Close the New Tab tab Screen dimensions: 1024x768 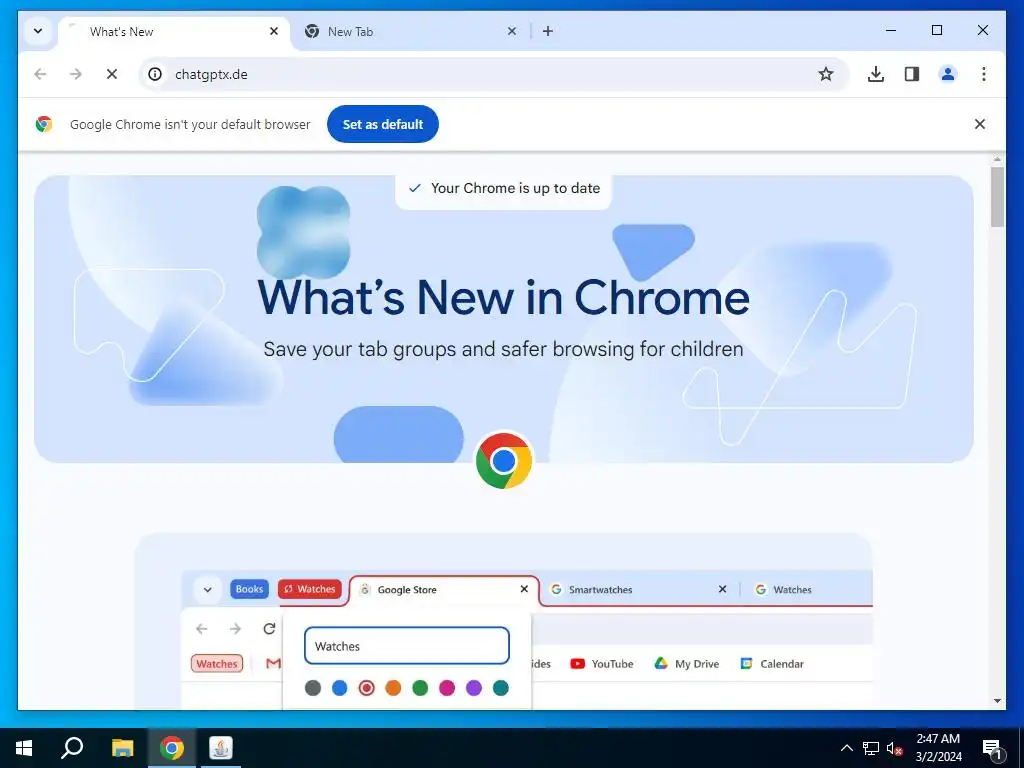[x=511, y=31]
